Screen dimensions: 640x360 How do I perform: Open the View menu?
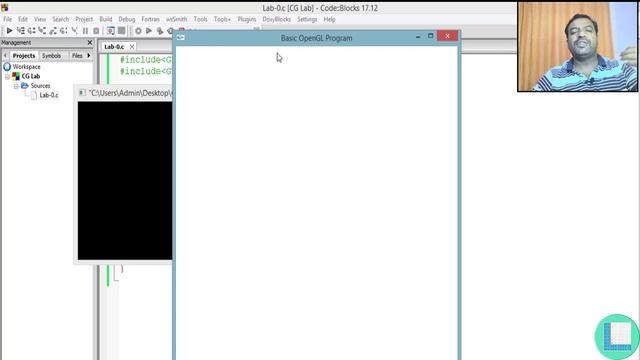pos(40,19)
